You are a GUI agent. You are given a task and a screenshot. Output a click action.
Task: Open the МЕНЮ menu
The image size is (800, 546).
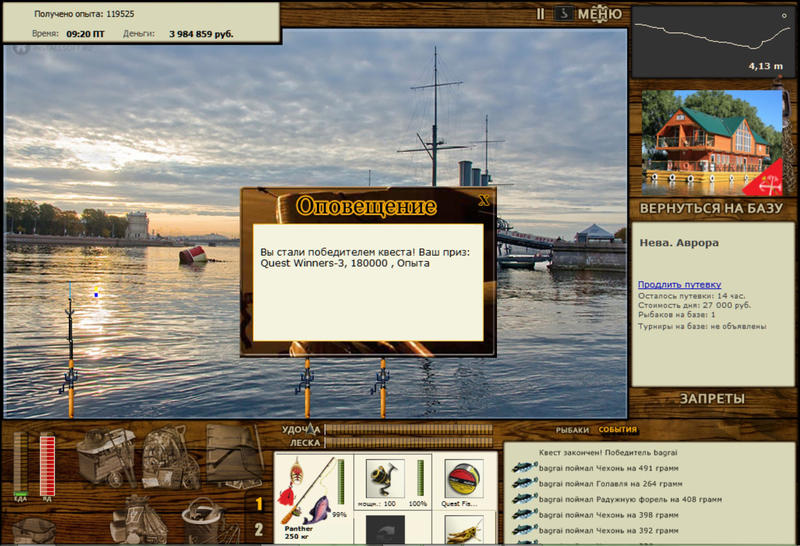tap(599, 14)
